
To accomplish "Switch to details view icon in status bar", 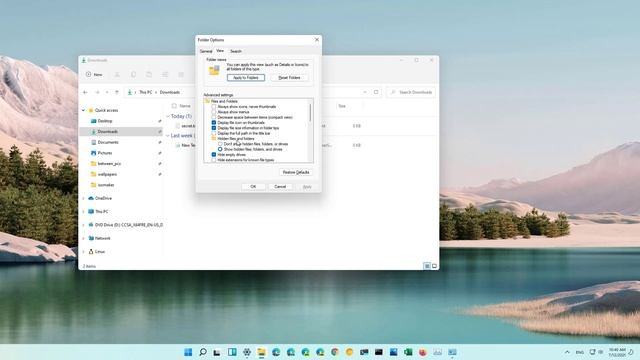I will point(427,266).
